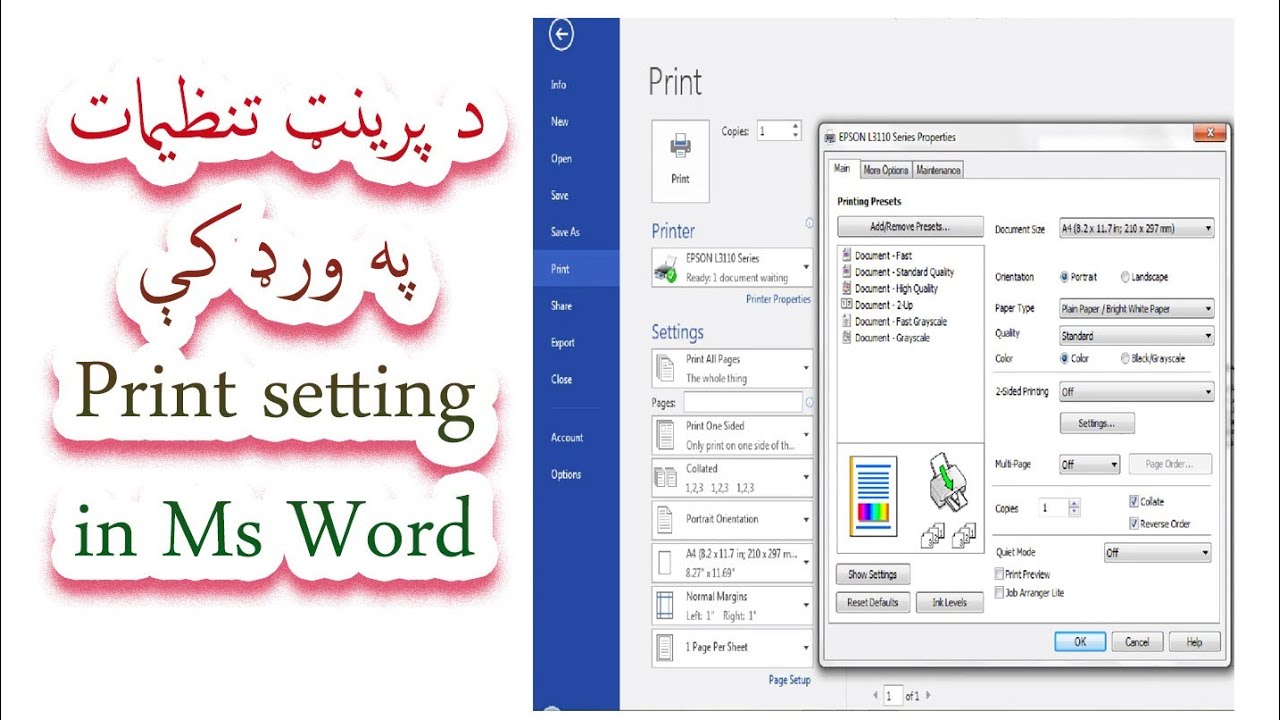1280x720 pixels.
Task: Select the Landscape orientation radio button
Action: [1126, 277]
